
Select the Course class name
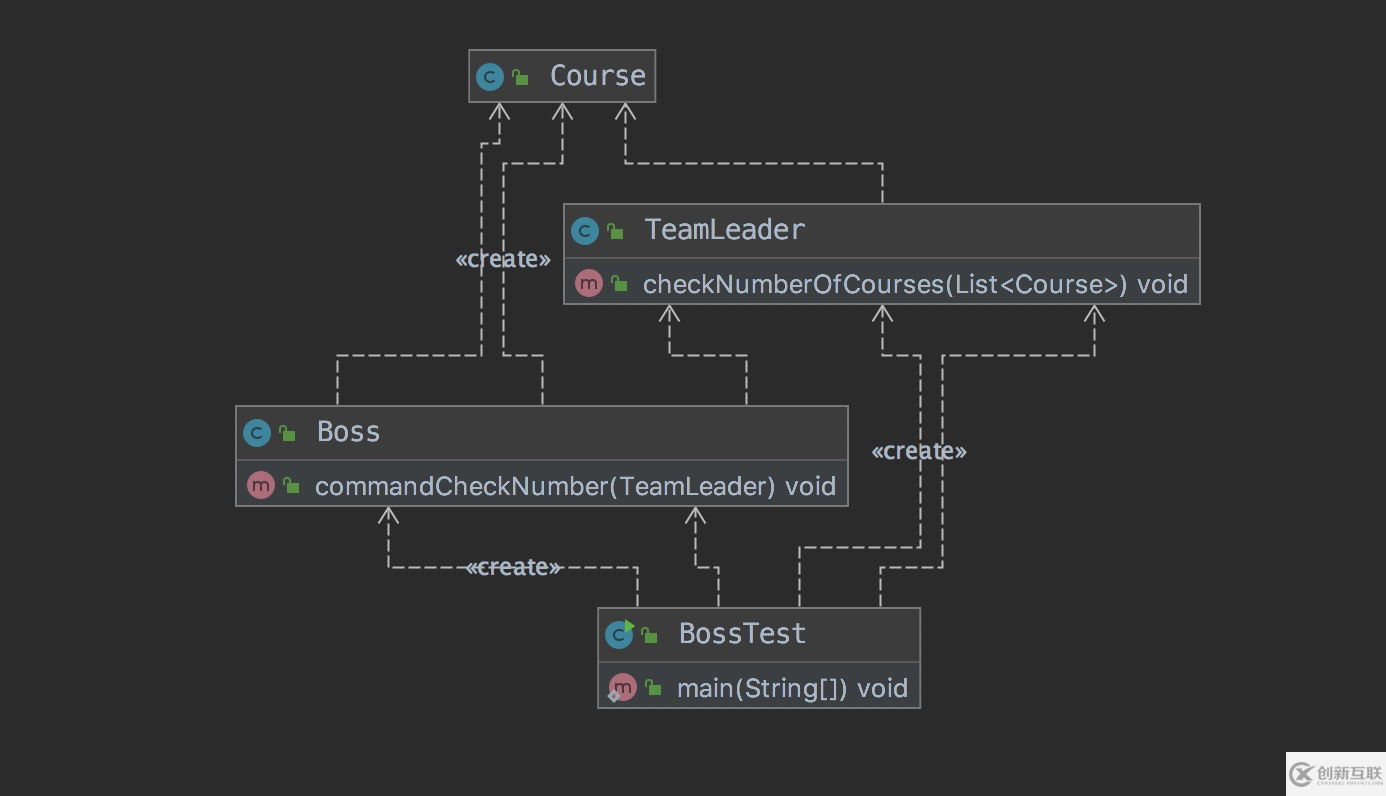(x=597, y=76)
